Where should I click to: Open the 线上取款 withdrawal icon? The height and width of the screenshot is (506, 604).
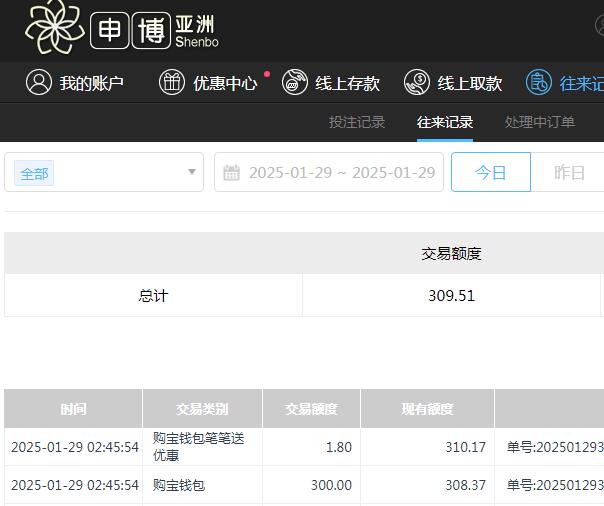417,82
